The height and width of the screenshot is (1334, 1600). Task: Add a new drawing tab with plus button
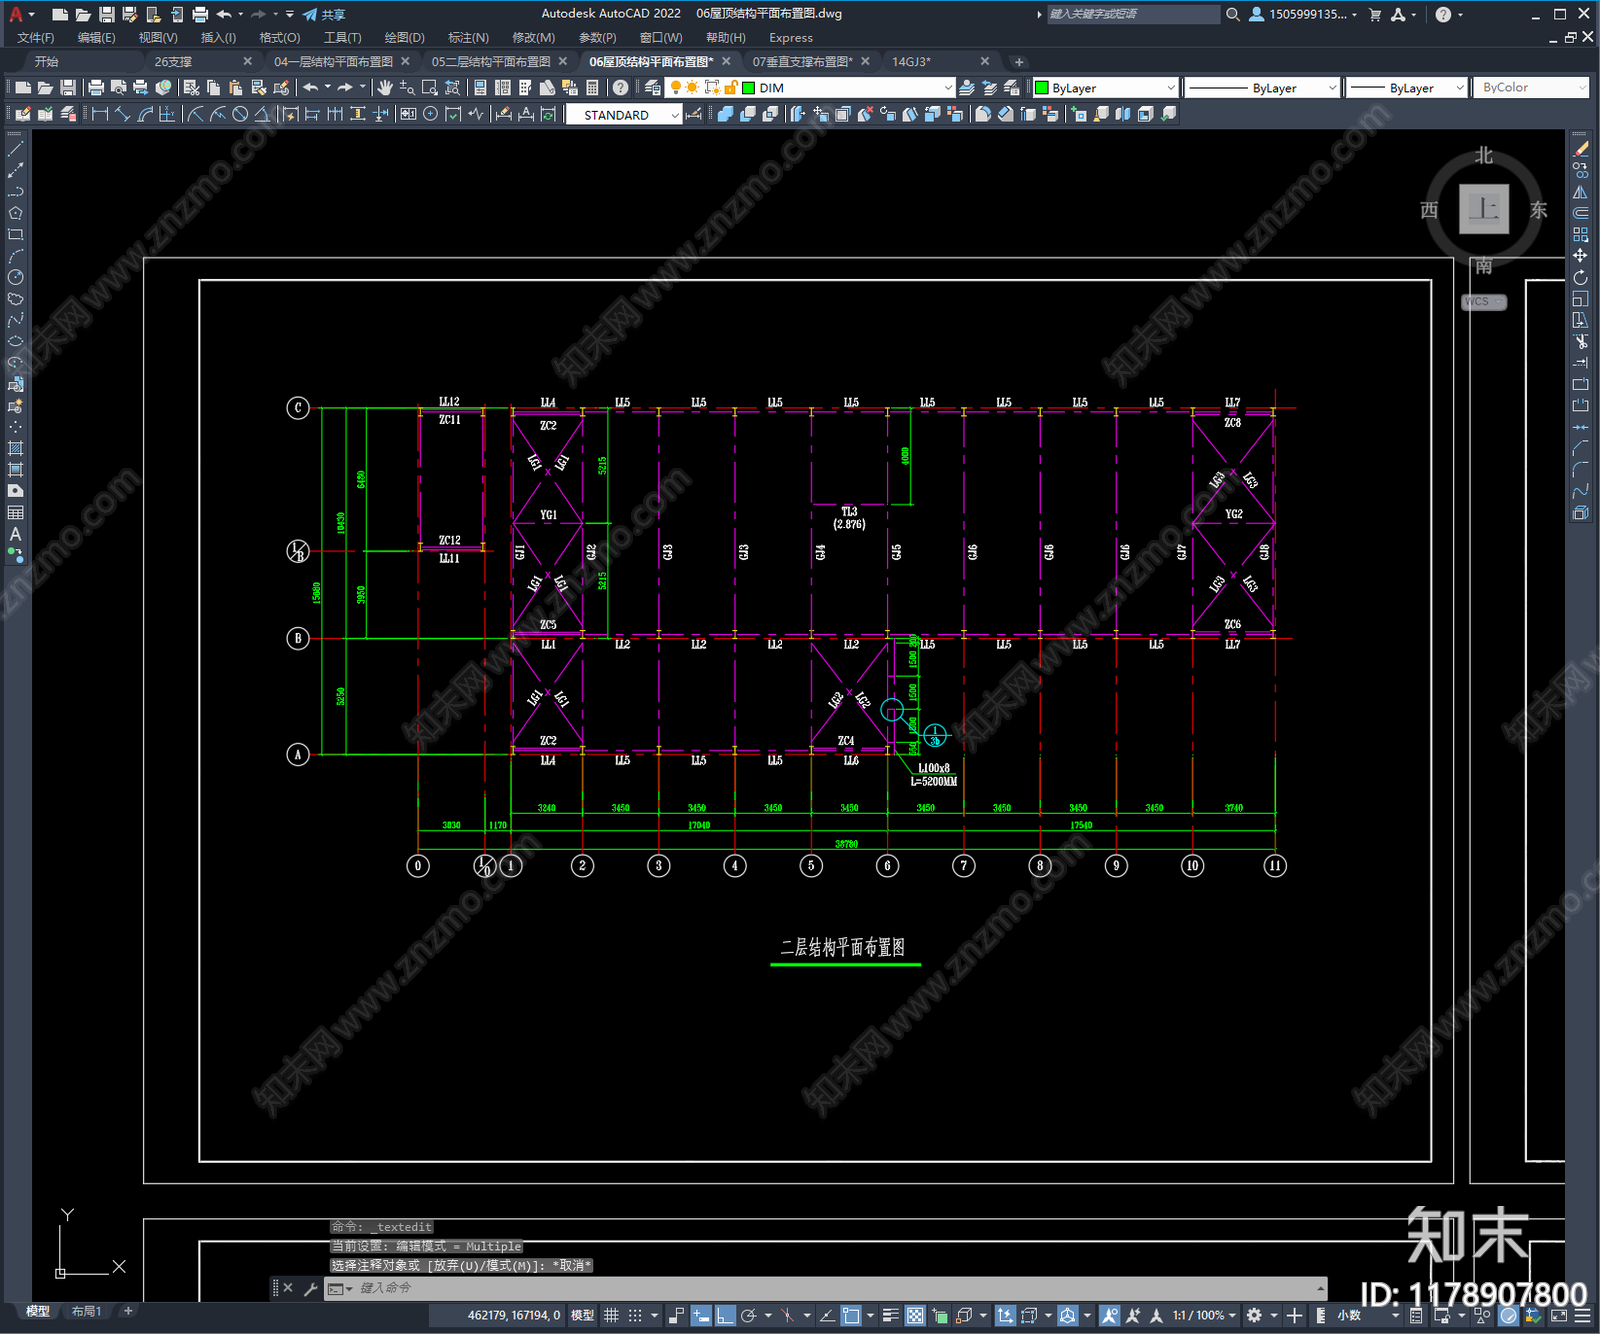[x=1019, y=62]
